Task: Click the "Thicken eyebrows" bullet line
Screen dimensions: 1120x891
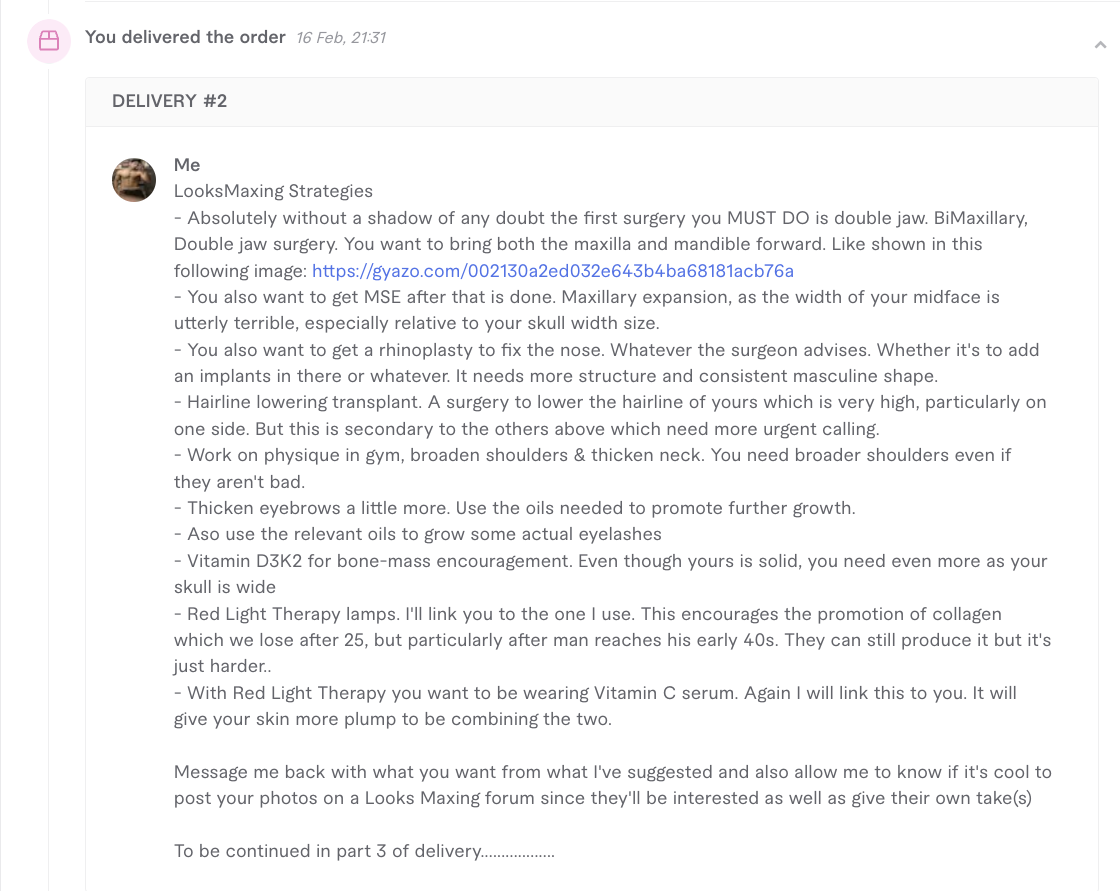Action: (x=515, y=508)
